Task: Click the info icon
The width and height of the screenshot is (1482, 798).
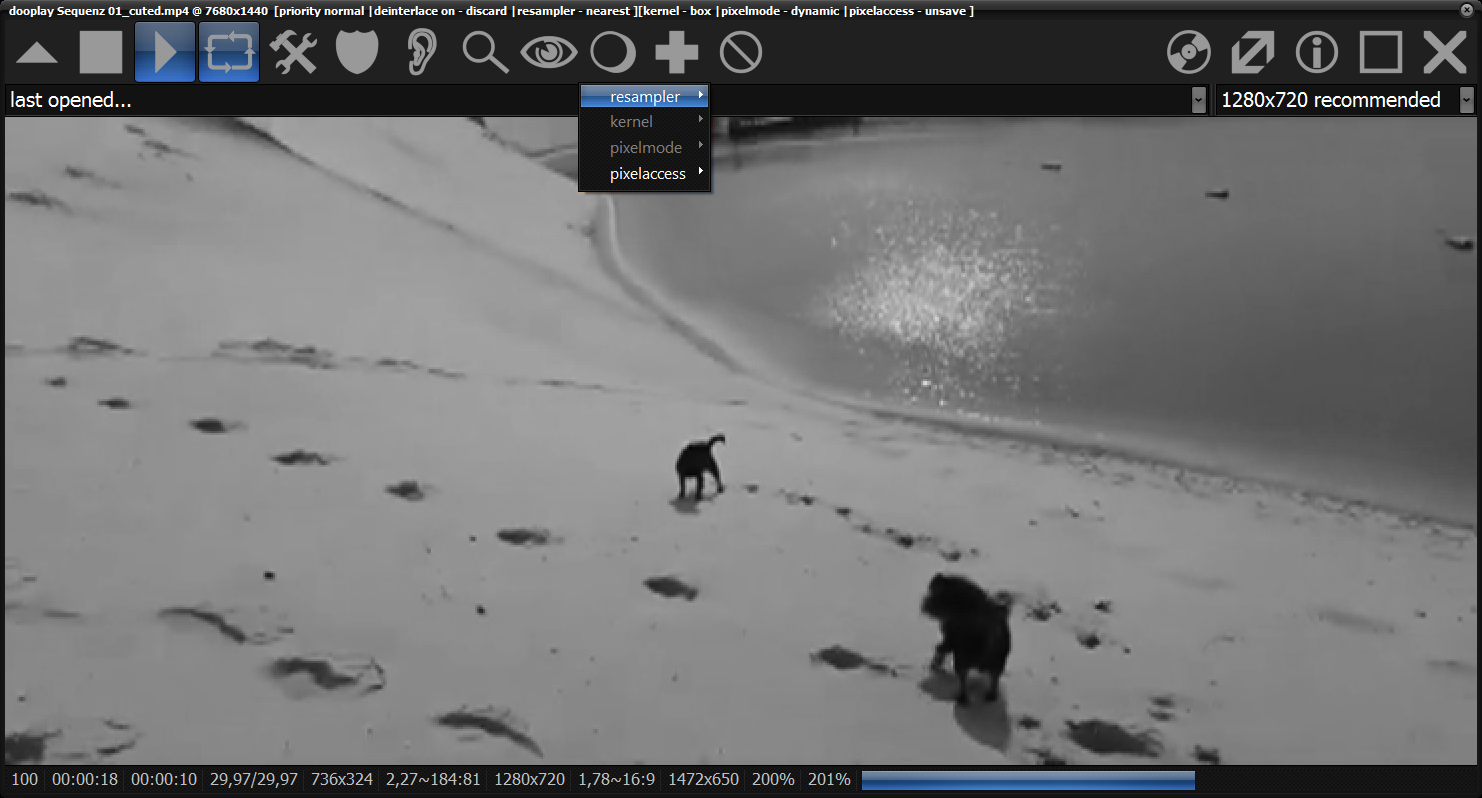Action: coord(1317,52)
